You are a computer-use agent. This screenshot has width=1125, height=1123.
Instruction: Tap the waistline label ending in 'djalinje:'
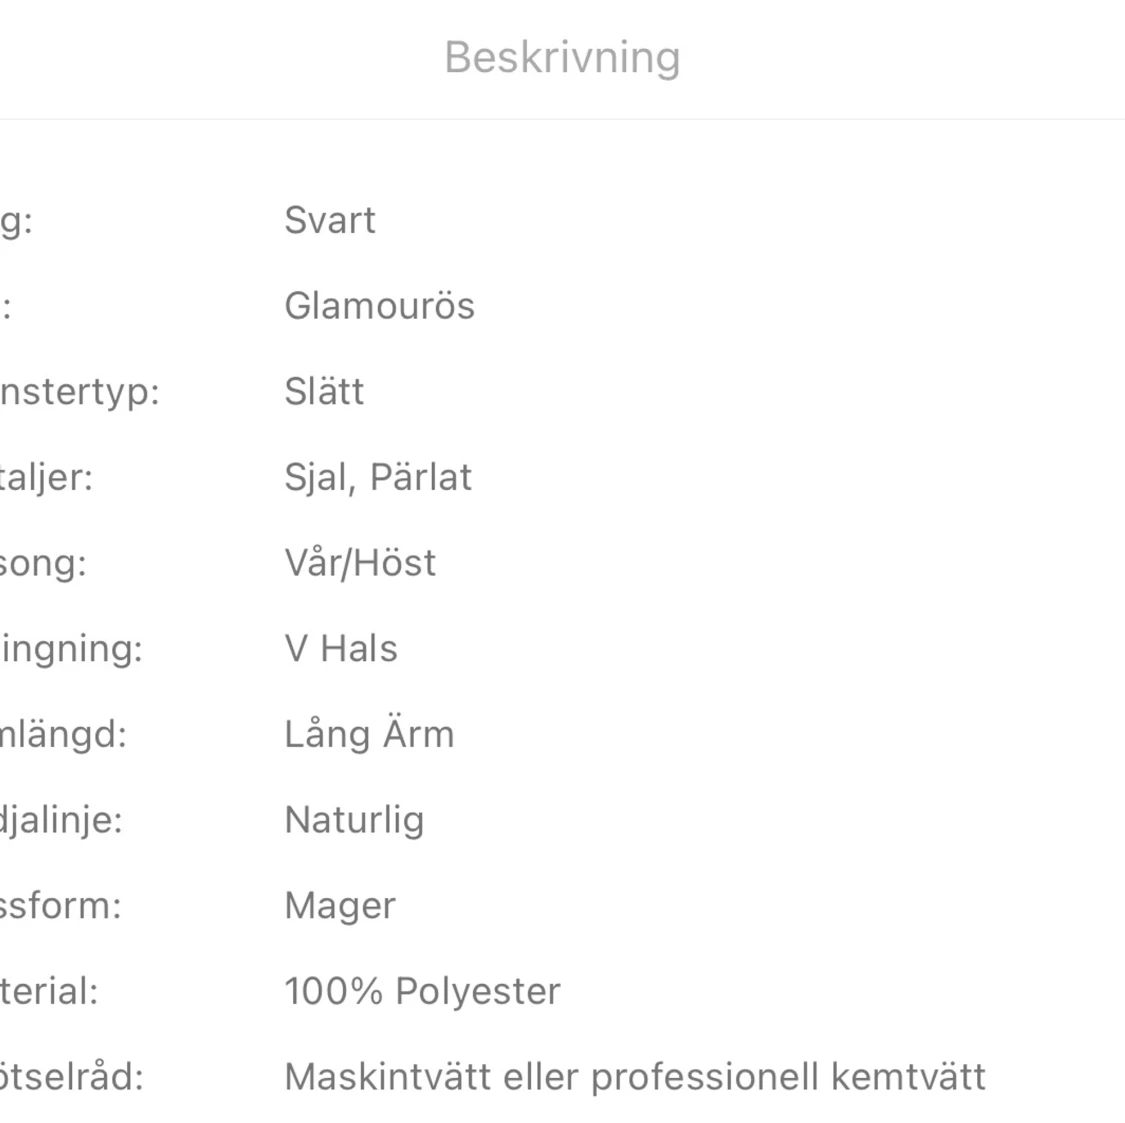(61, 820)
